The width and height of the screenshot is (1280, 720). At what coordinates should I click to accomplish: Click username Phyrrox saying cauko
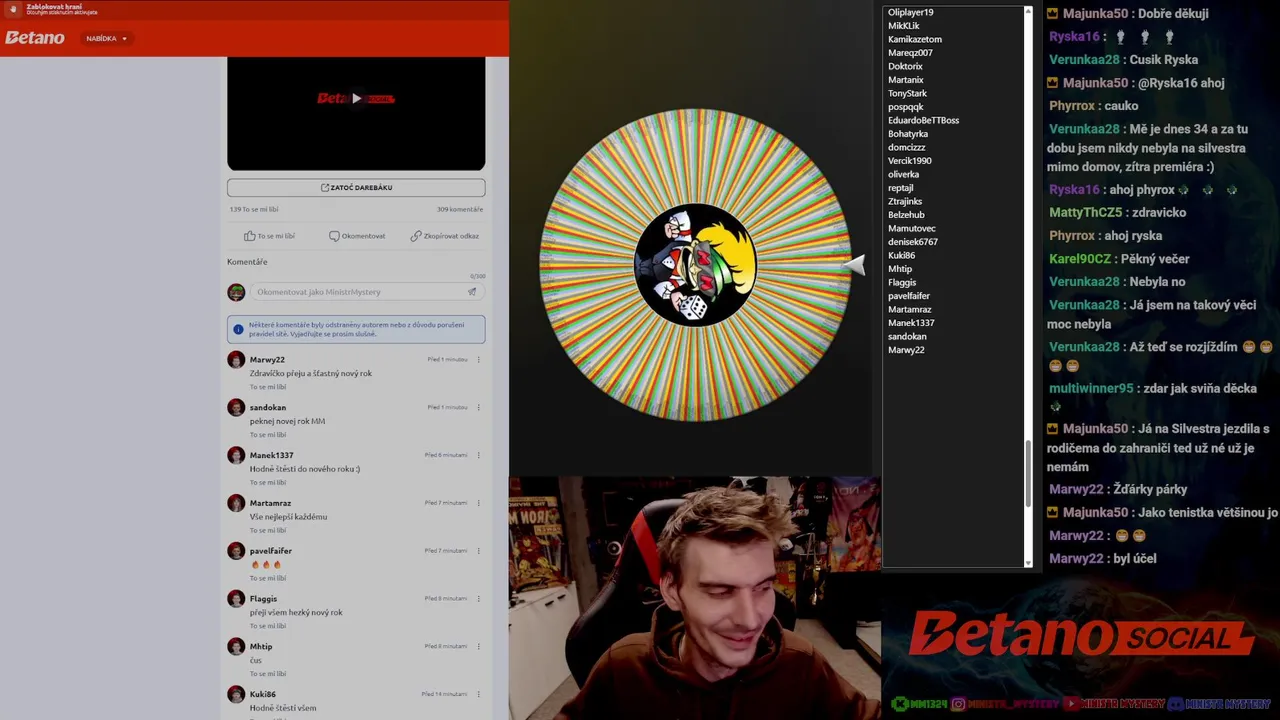pos(1072,105)
